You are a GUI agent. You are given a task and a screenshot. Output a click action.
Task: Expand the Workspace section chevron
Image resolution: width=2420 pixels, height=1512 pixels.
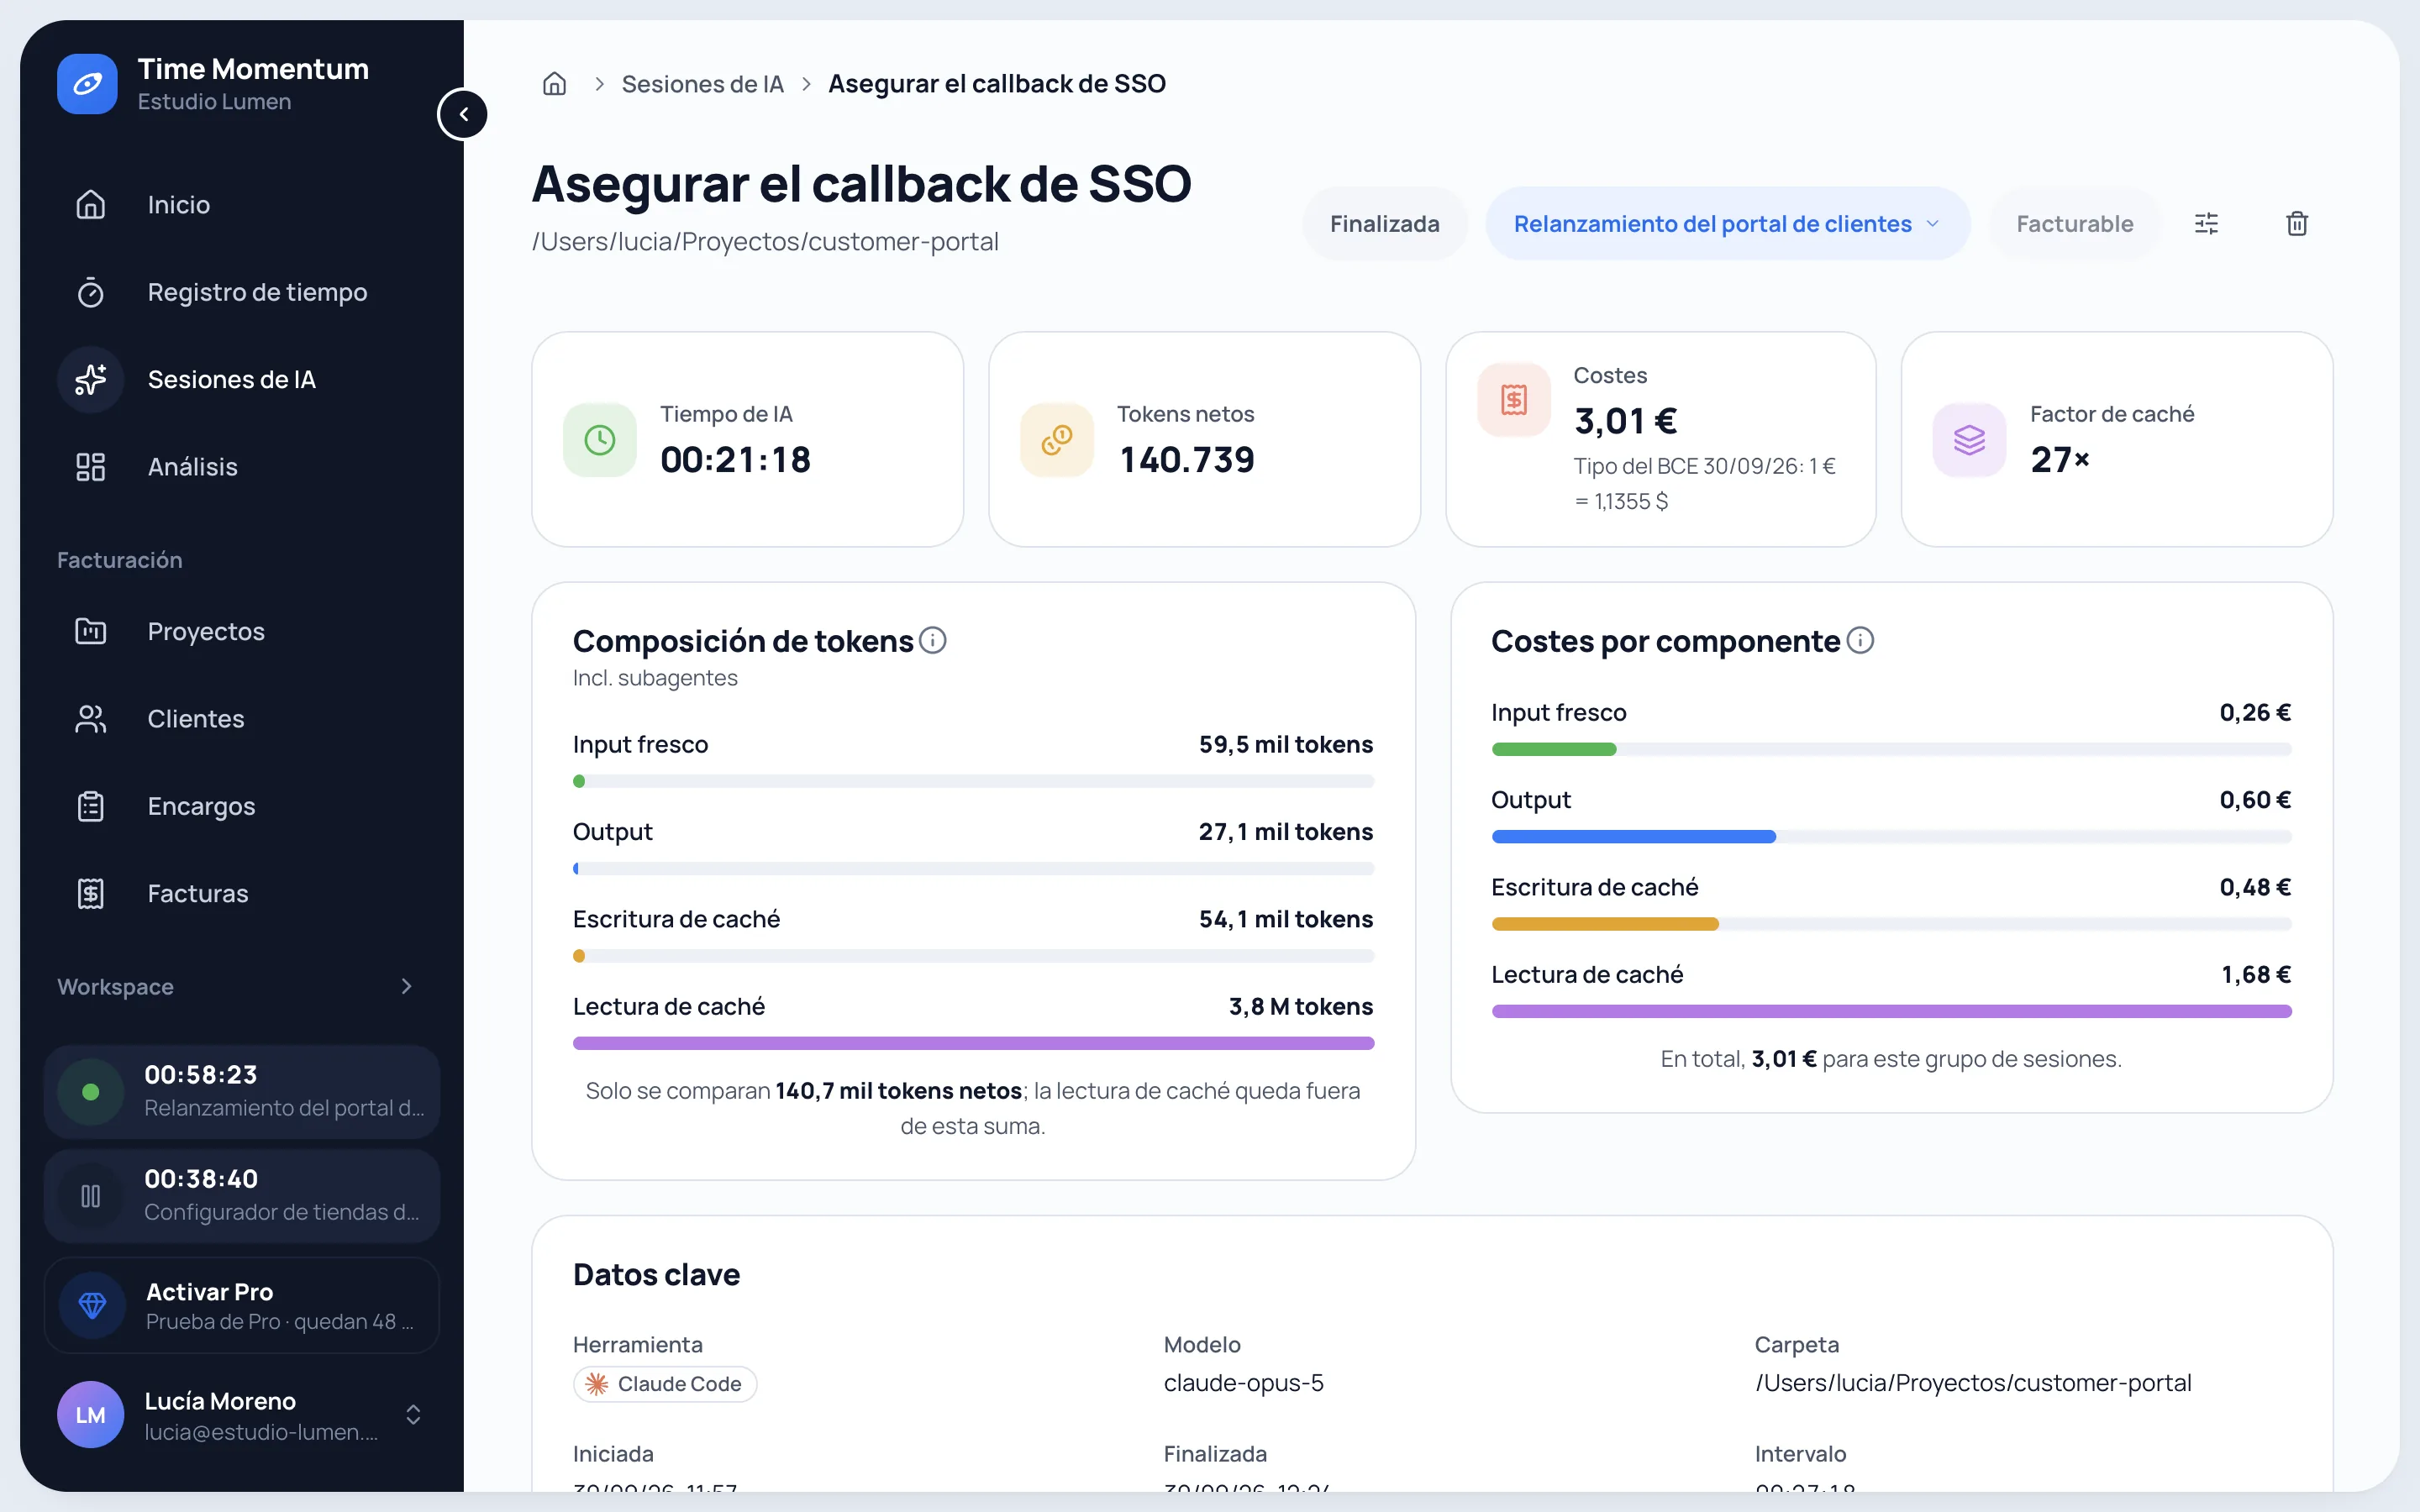click(x=406, y=987)
